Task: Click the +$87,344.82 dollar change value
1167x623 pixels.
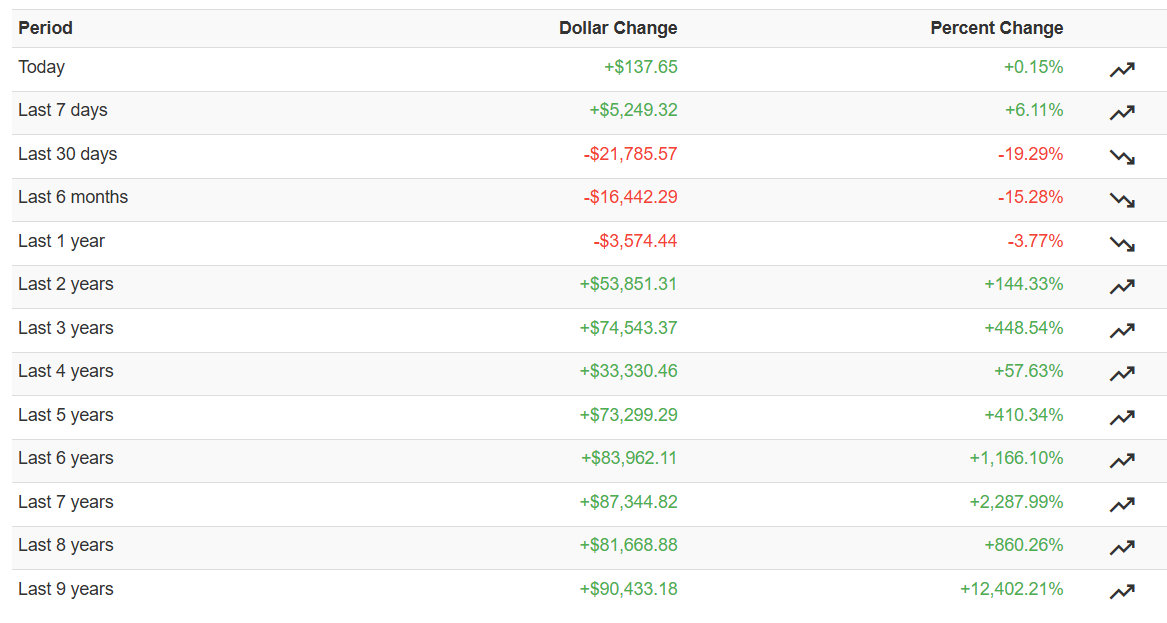Action: (x=628, y=502)
